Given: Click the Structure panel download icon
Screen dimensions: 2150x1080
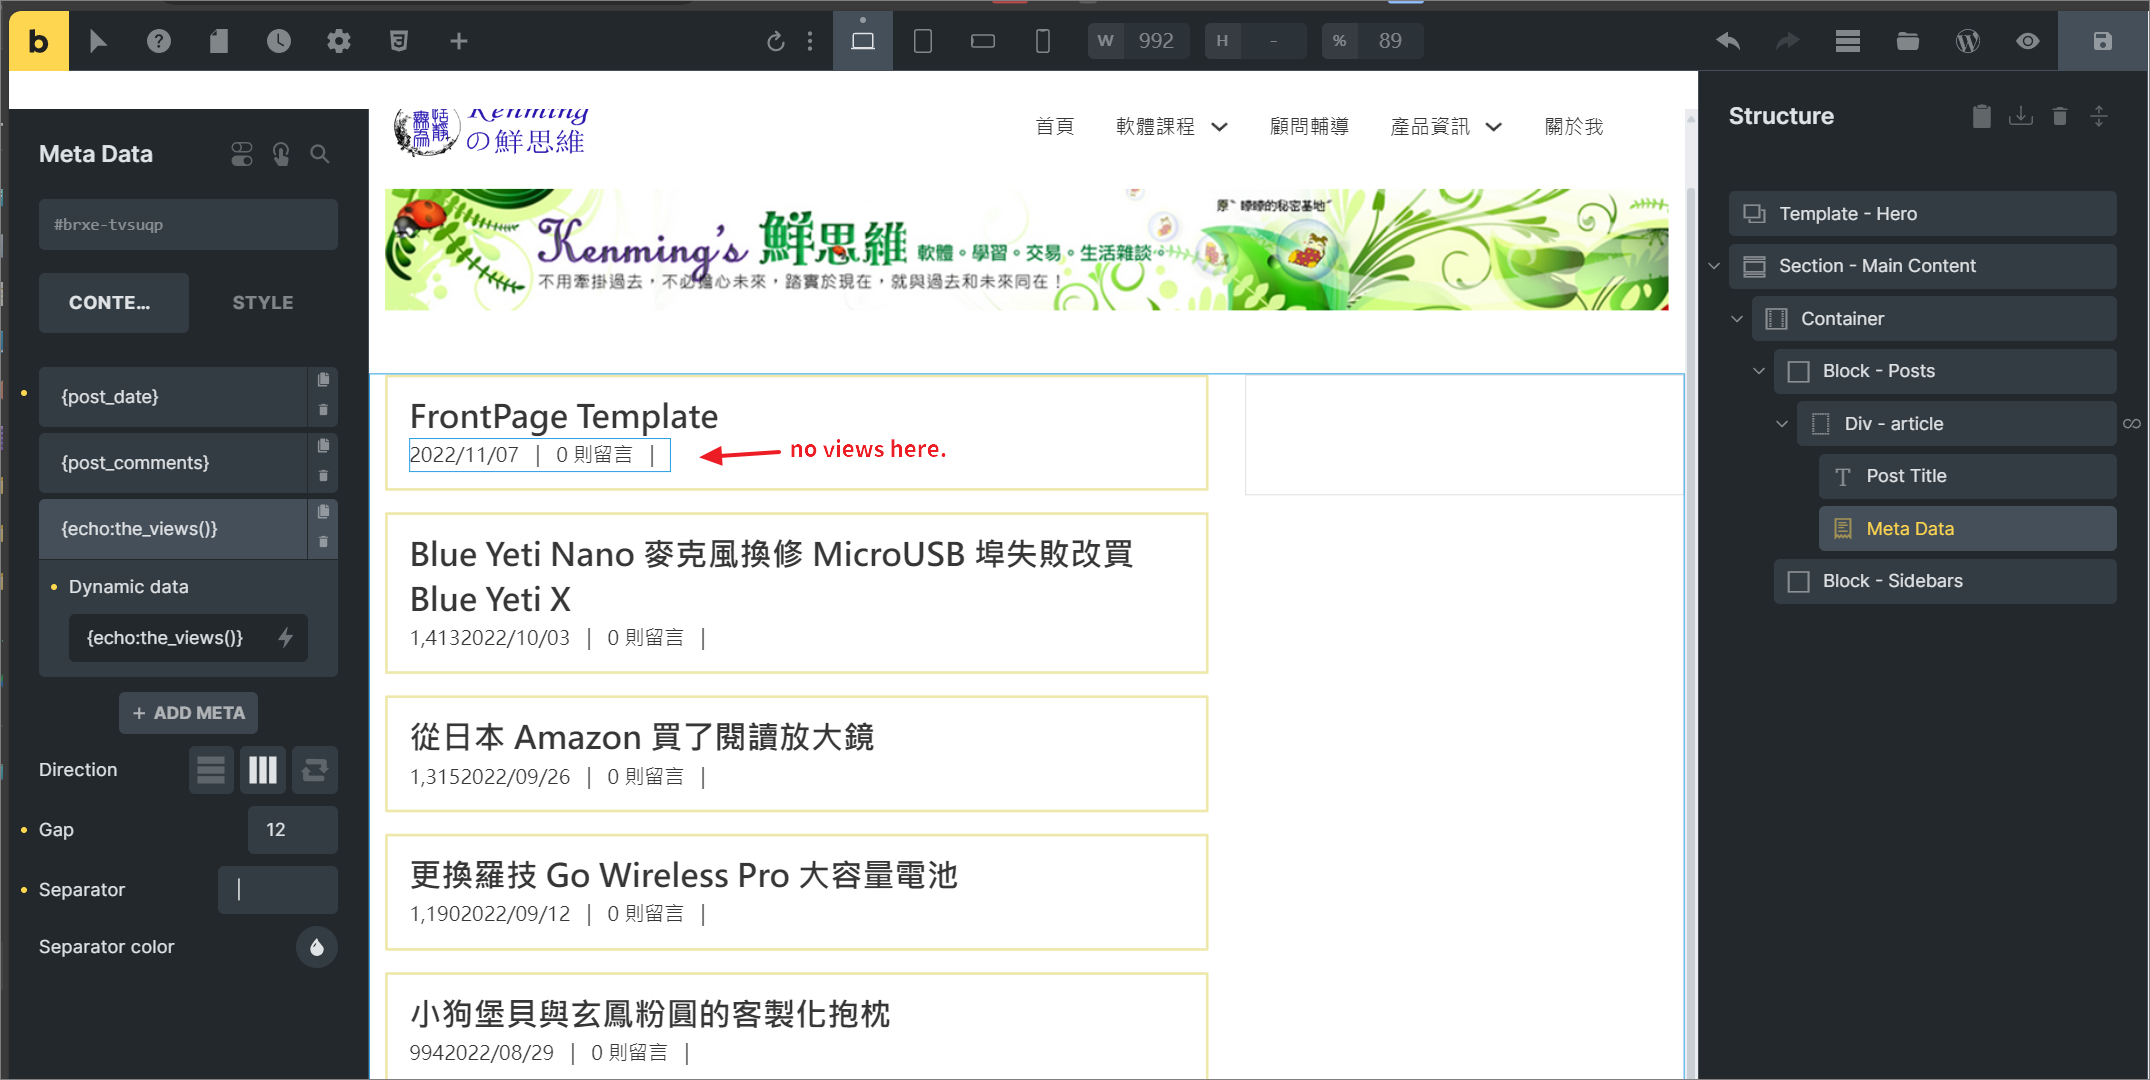Looking at the screenshot, I should 2021,116.
